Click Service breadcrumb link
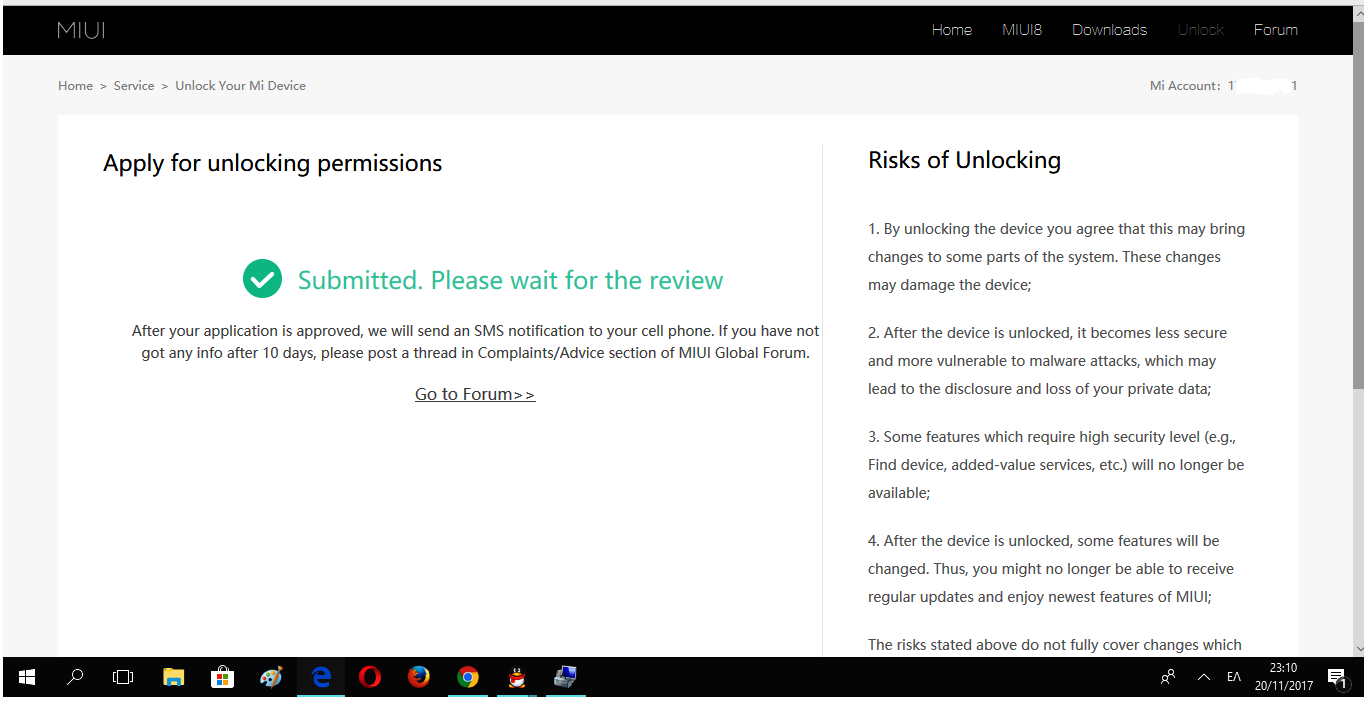Viewport: 1364px width, 708px height. click(134, 86)
